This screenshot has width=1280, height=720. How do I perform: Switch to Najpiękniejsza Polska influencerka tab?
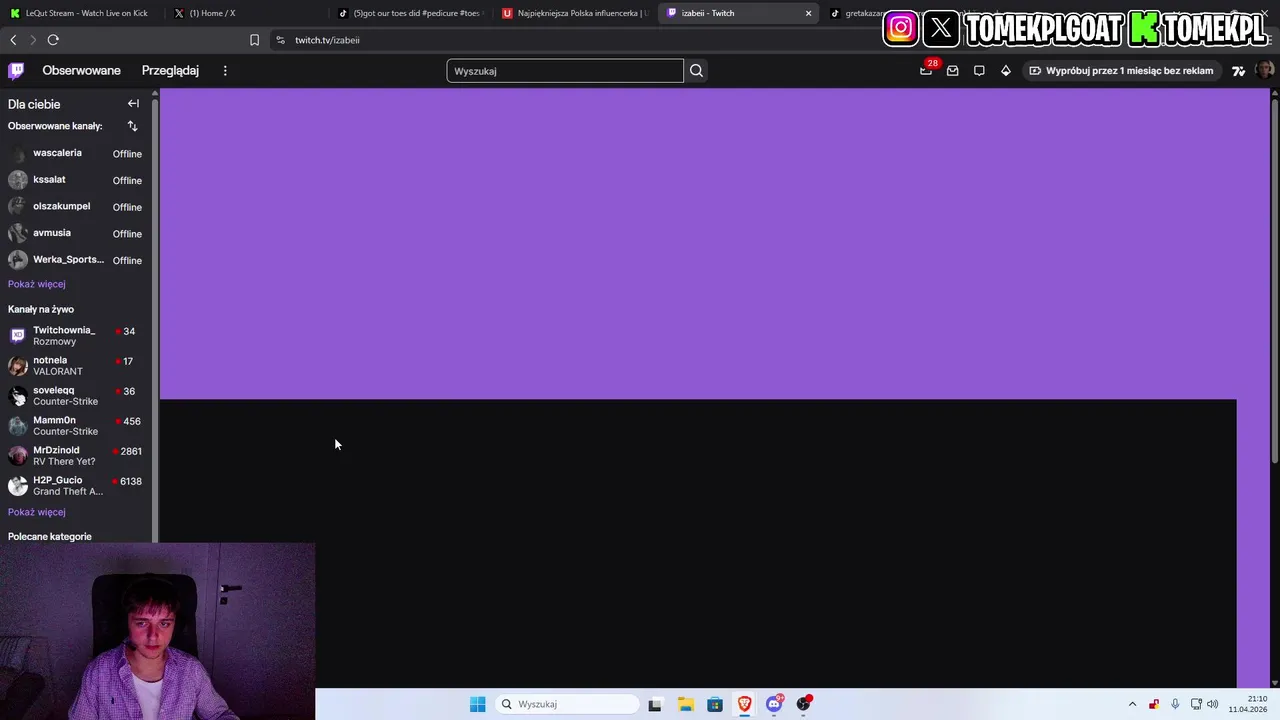pyautogui.click(x=576, y=13)
